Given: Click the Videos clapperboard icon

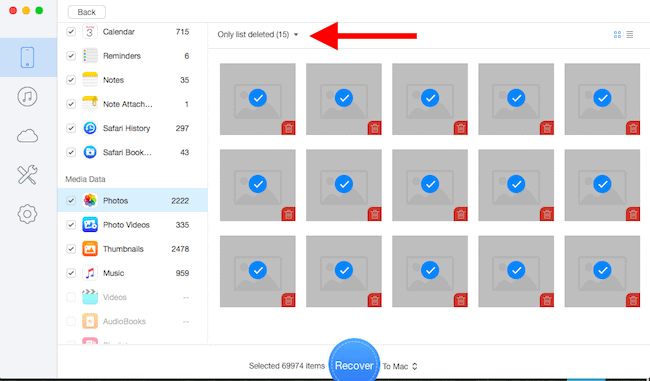Looking at the screenshot, I should click(90, 297).
